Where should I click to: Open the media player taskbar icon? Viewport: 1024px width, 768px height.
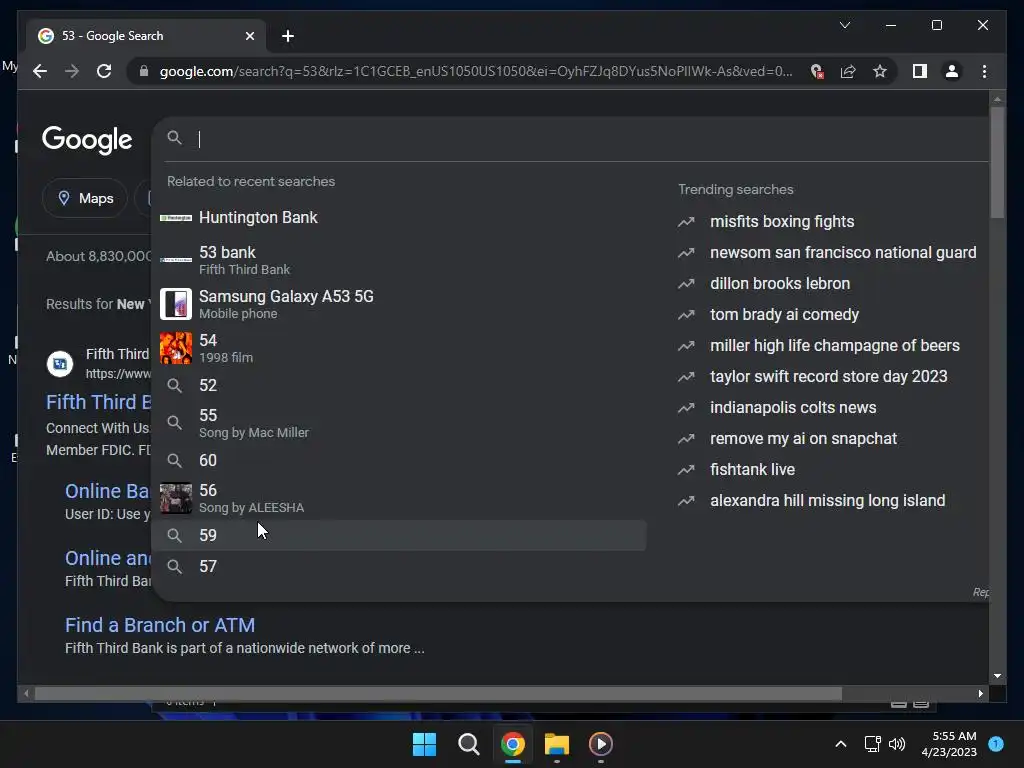tap(601, 744)
